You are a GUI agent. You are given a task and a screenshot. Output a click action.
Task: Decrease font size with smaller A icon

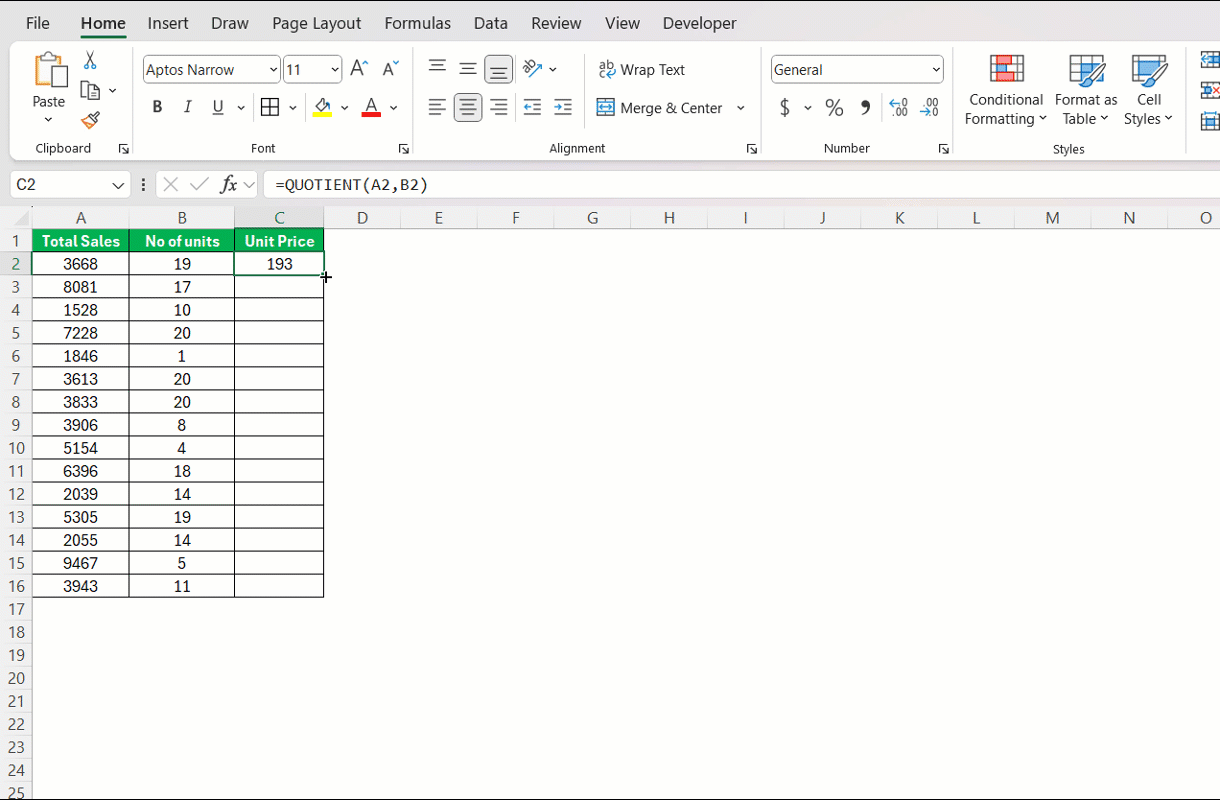391,69
